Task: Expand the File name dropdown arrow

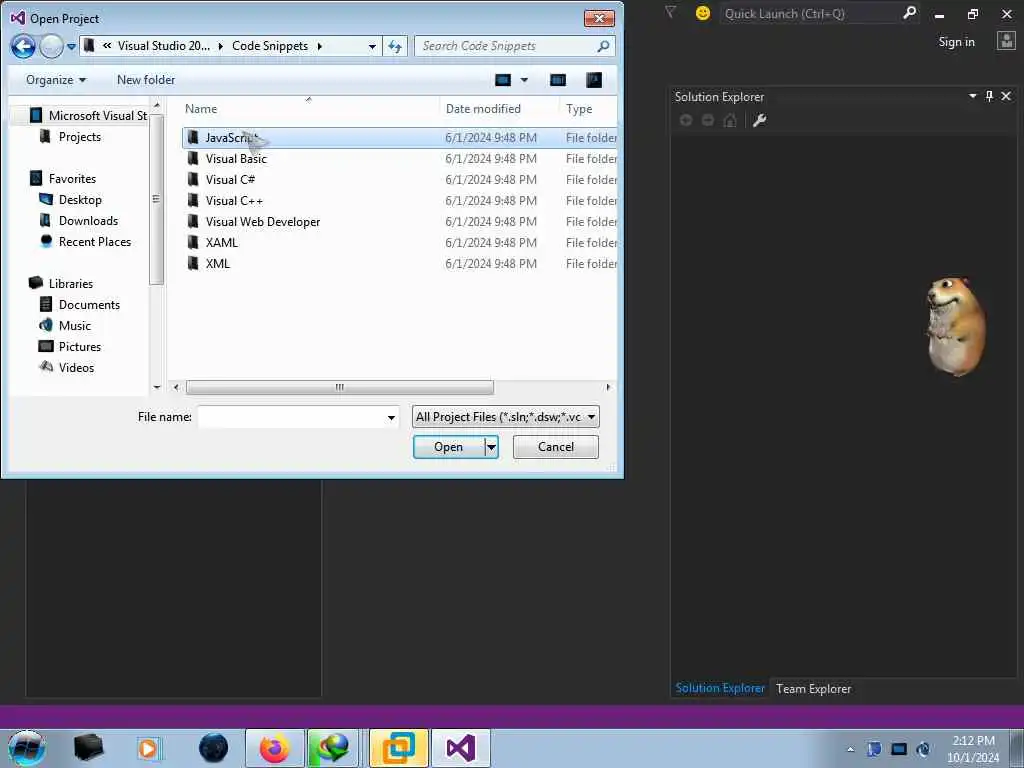Action: pos(391,417)
